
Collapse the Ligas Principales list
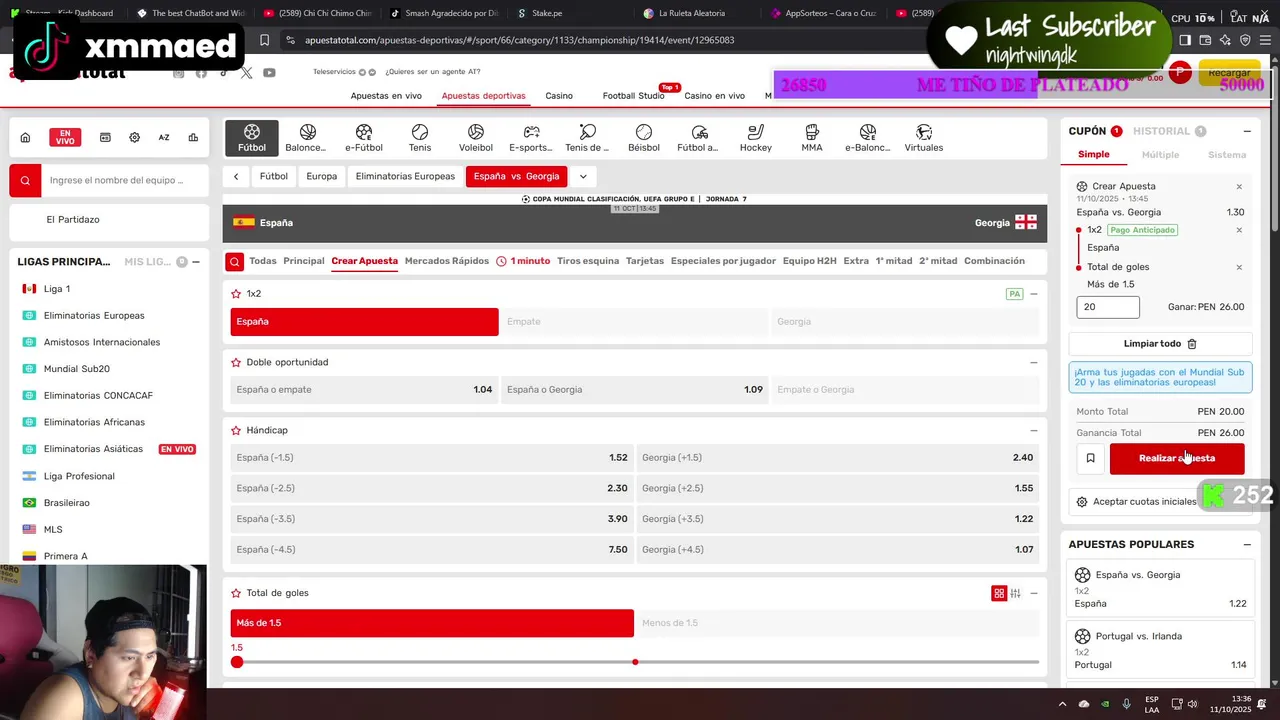tap(196, 262)
